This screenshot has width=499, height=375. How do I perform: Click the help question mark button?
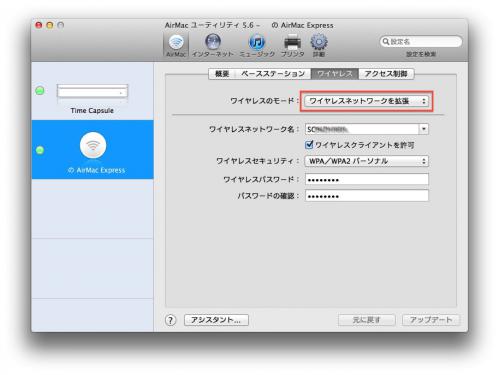click(170, 320)
